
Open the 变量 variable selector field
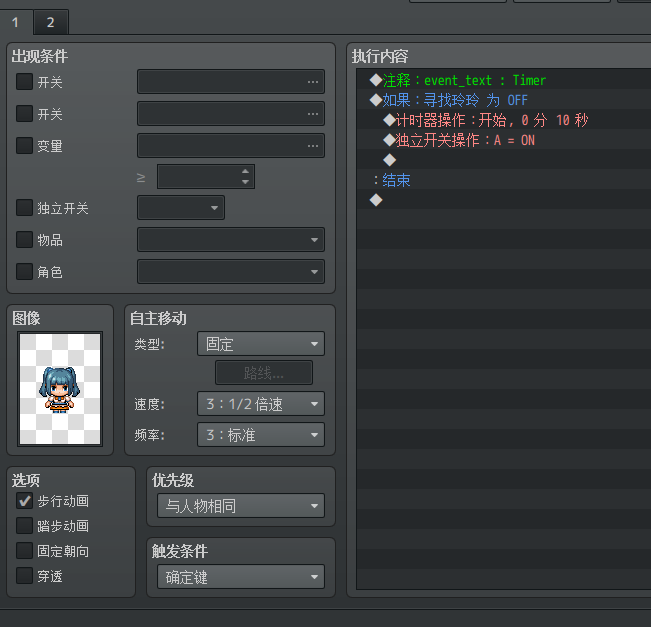(x=231, y=145)
